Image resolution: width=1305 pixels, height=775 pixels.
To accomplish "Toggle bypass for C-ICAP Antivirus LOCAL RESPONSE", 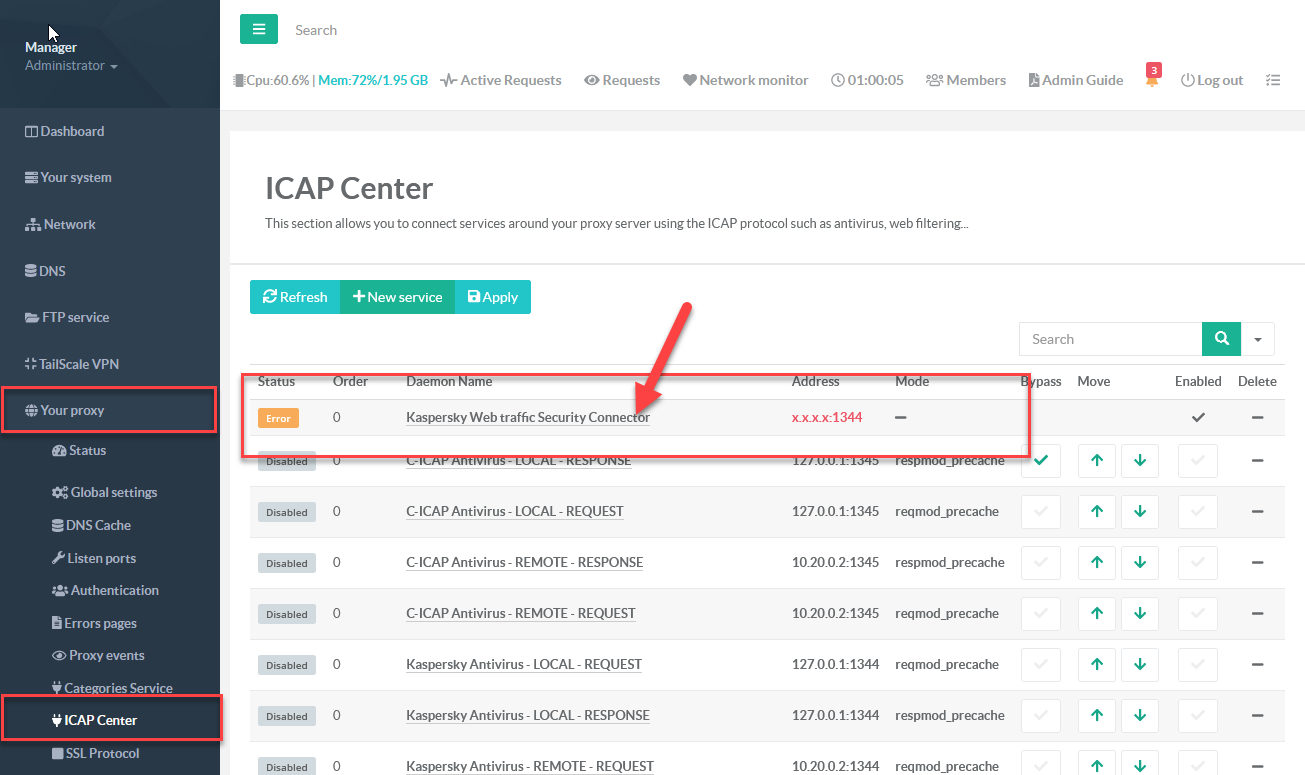I will (1041, 461).
